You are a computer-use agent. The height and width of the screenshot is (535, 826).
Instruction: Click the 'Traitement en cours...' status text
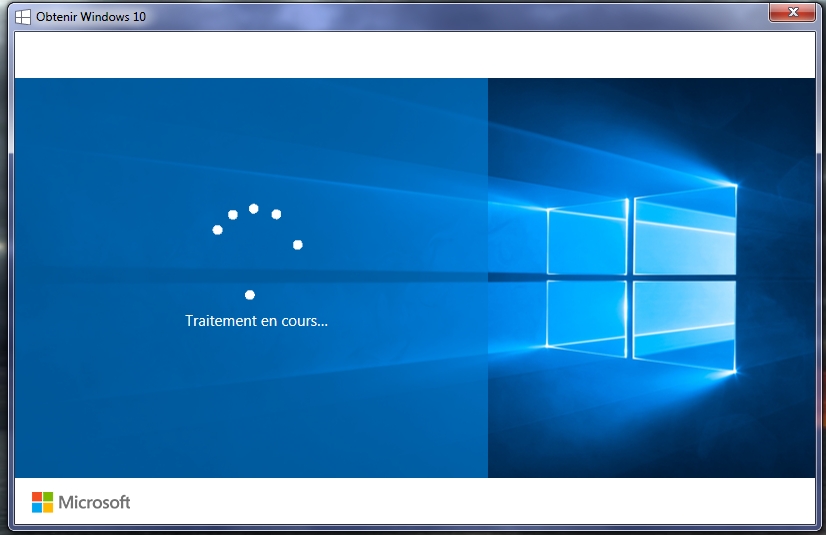click(256, 321)
